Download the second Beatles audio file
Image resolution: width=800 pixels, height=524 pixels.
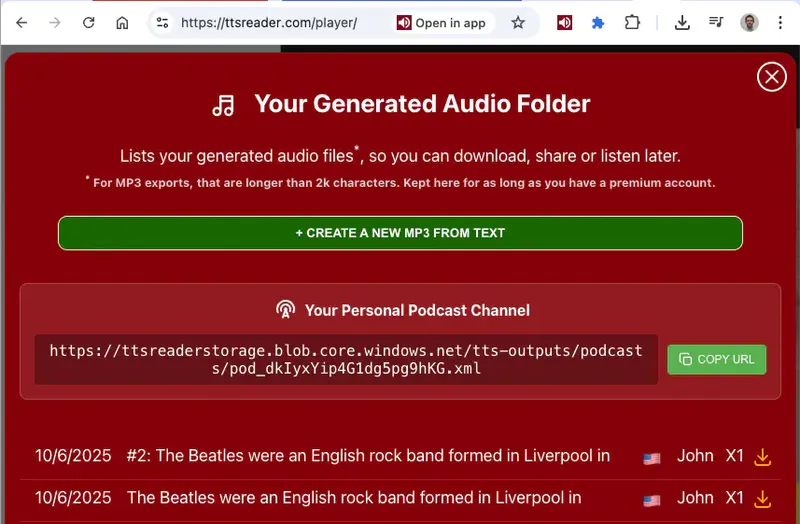coord(762,499)
